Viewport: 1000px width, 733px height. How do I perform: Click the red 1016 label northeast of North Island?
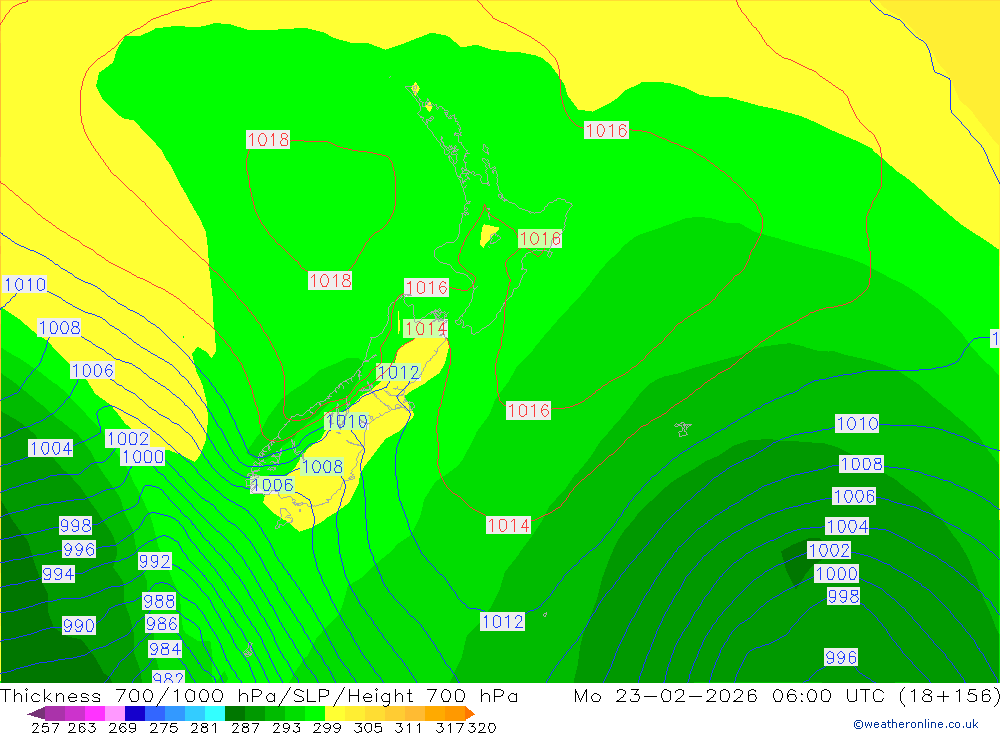click(607, 130)
